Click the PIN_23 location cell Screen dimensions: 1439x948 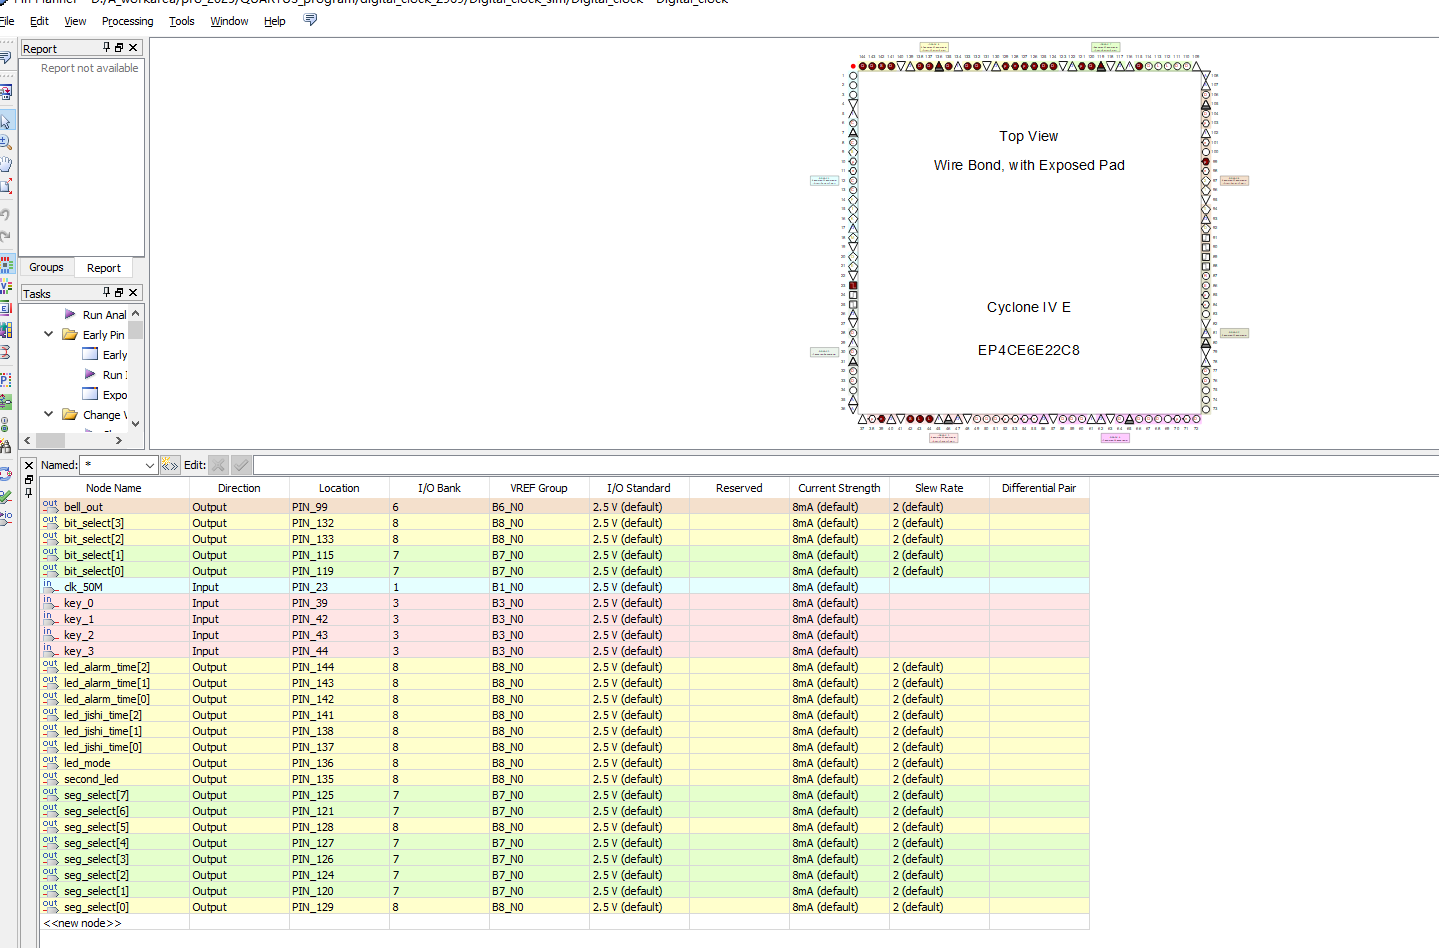point(339,587)
